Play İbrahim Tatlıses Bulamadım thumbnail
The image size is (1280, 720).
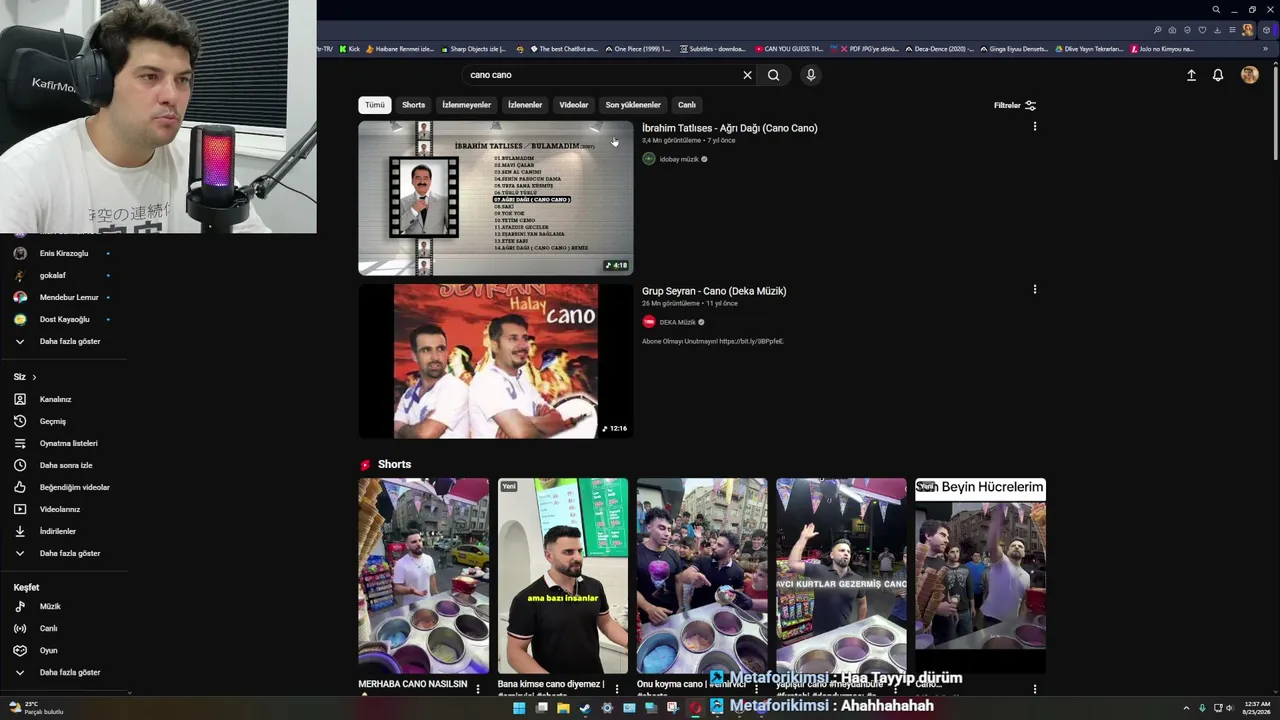pyautogui.click(x=496, y=198)
